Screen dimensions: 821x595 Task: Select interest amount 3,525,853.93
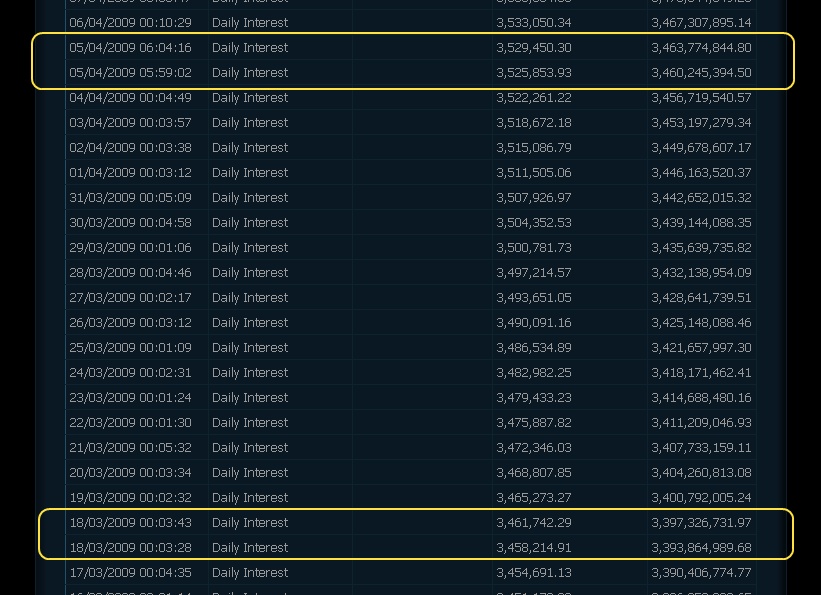[534, 73]
